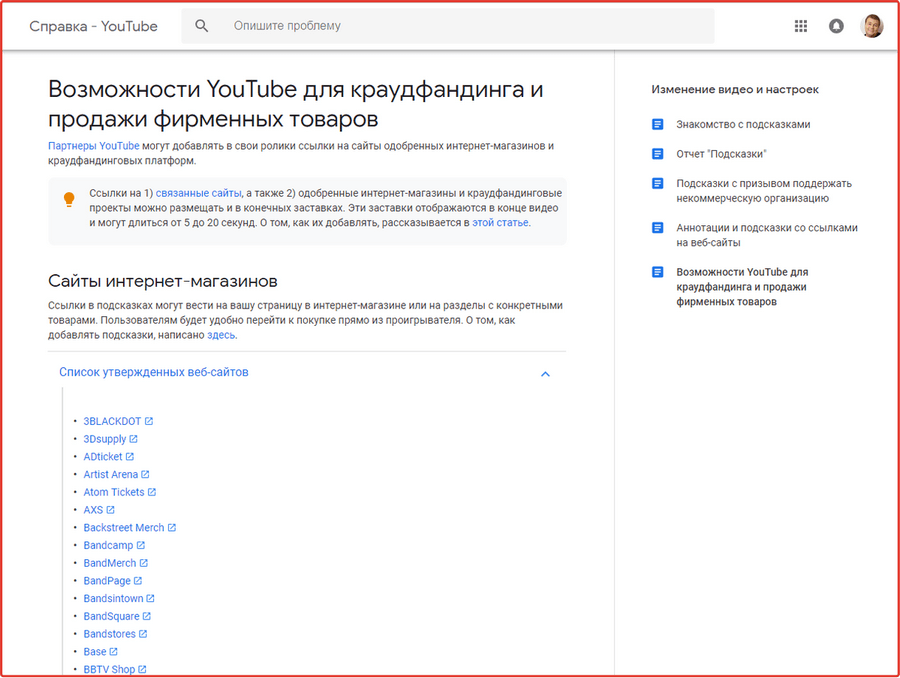
Task: Open the 3BLACKDOT link
Action: (x=112, y=421)
